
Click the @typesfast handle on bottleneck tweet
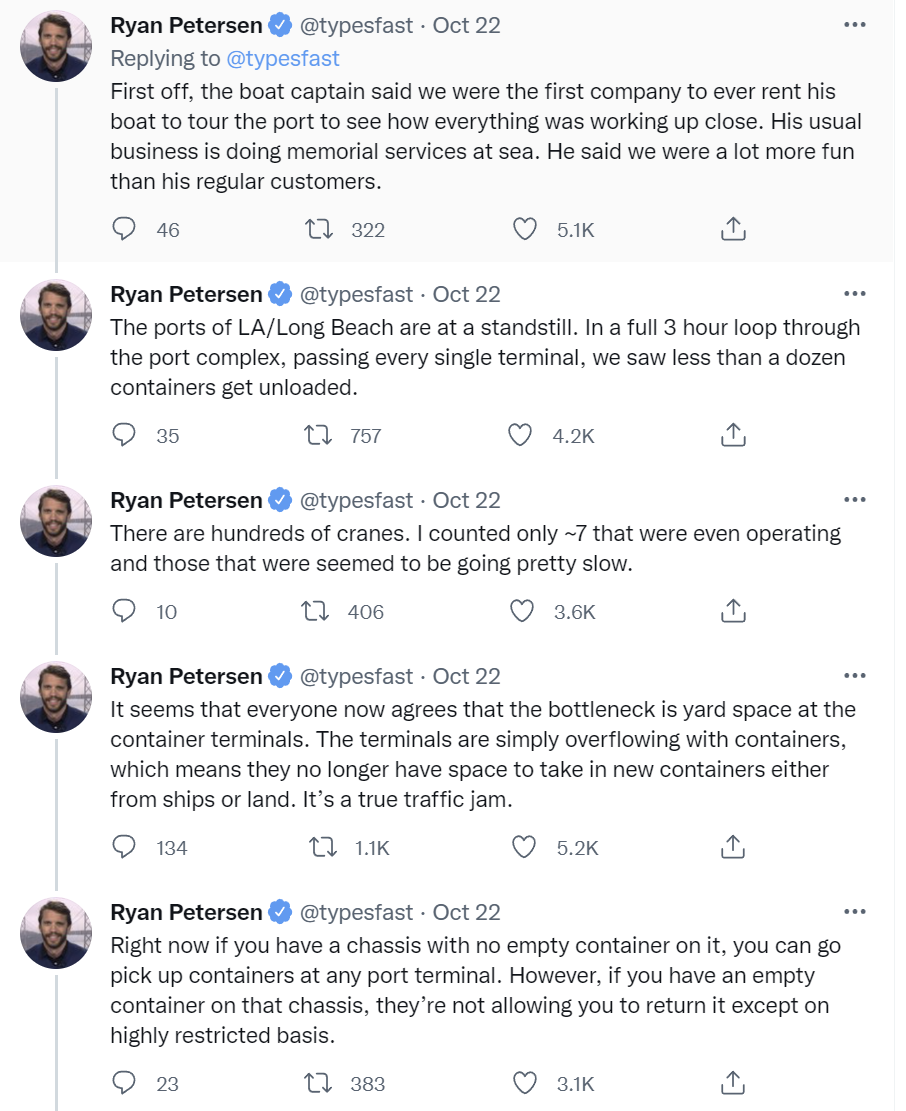(356, 676)
